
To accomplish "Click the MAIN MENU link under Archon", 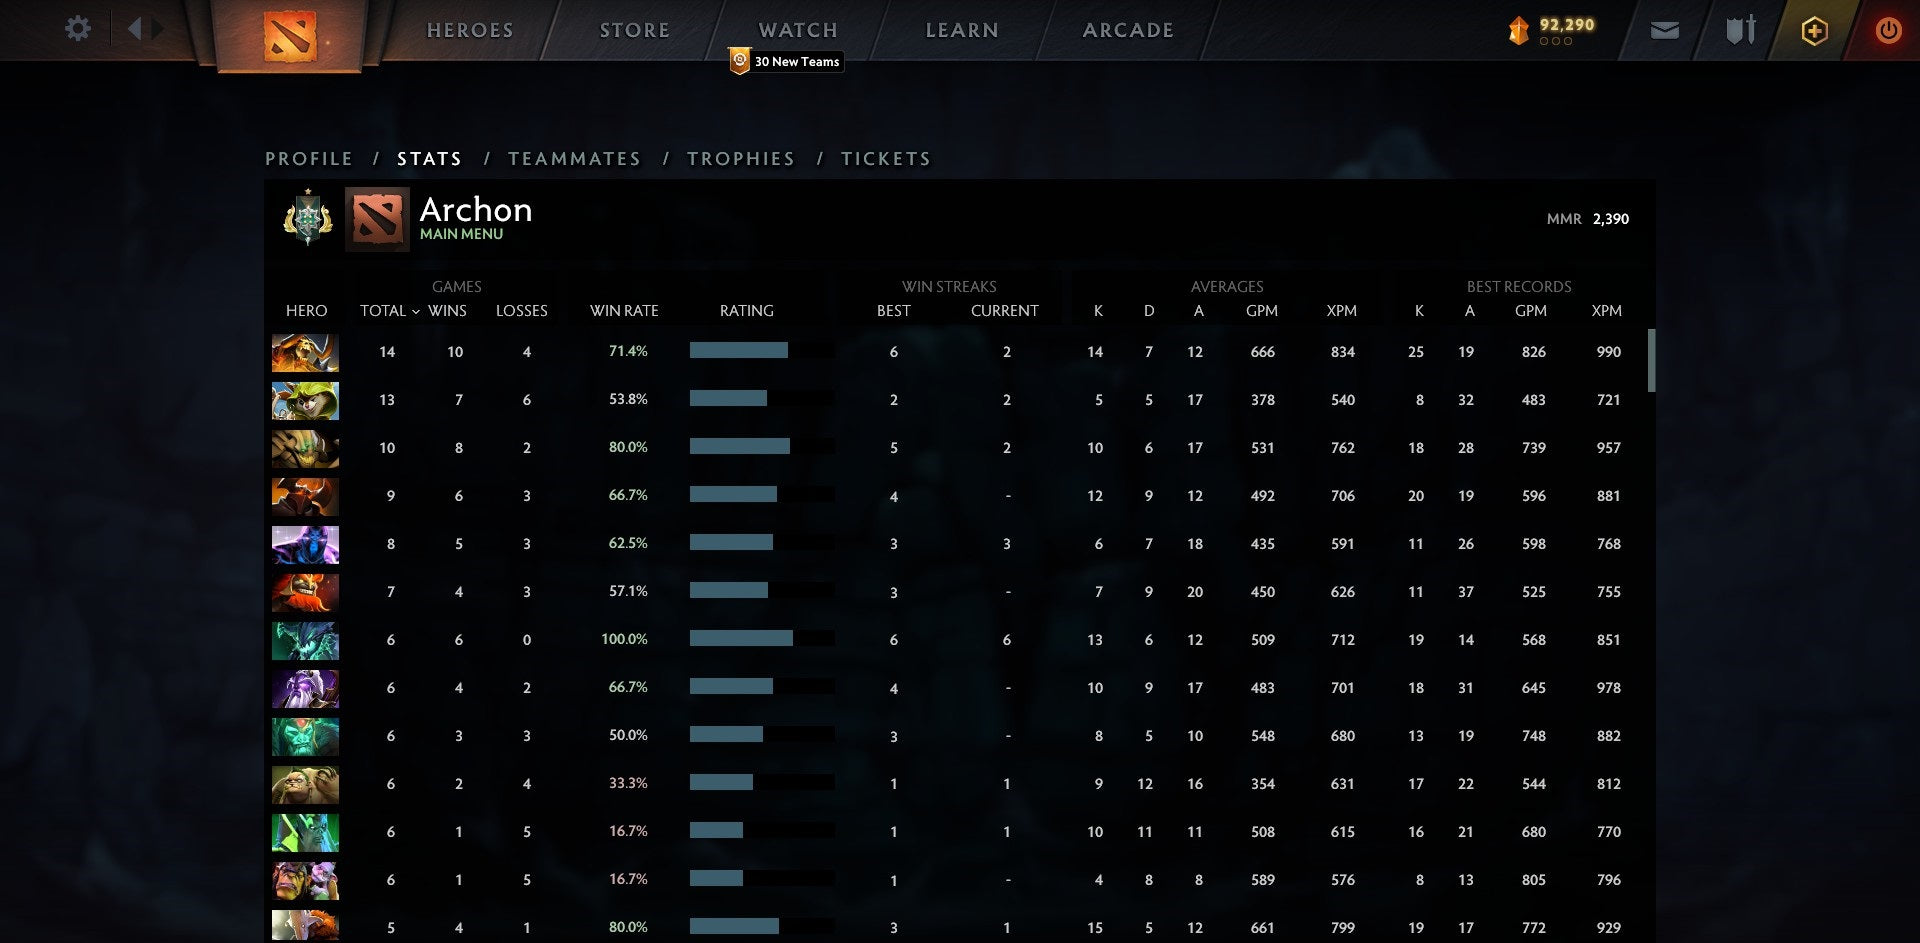I will (461, 234).
